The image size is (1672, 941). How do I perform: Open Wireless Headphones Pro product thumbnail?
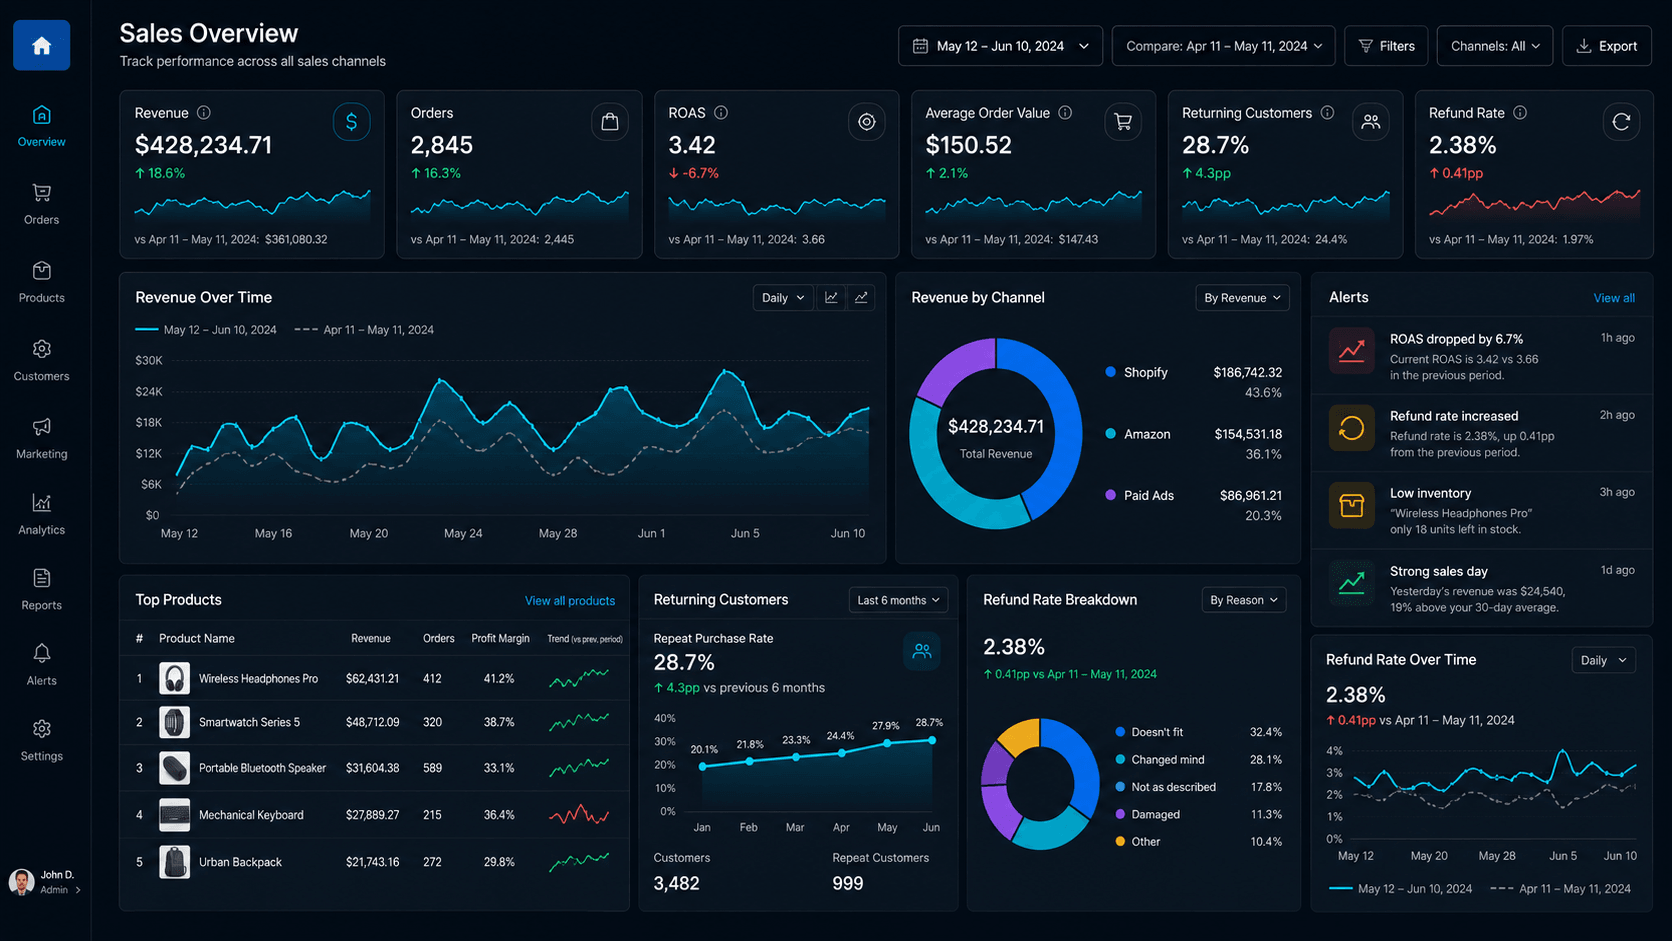[174, 678]
